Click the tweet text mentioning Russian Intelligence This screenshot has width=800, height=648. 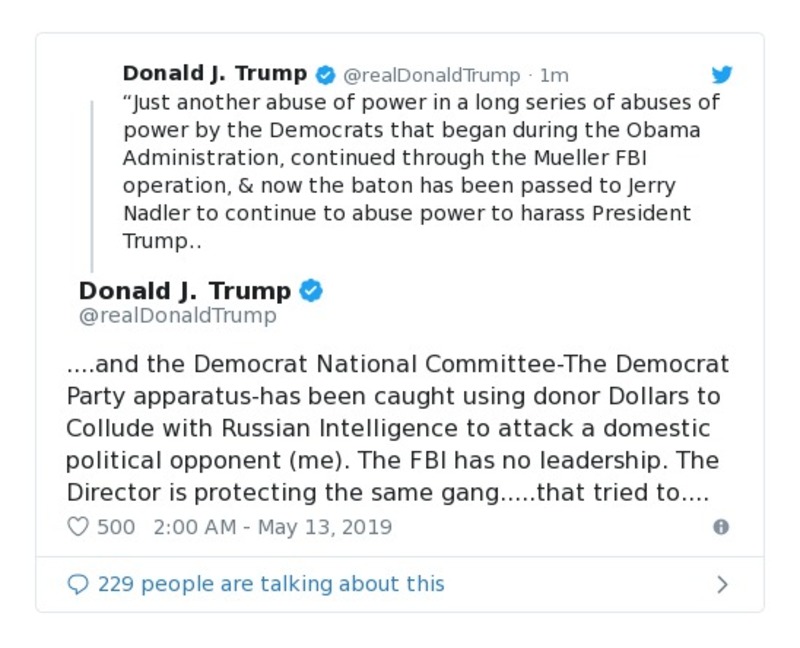[x=400, y=428]
